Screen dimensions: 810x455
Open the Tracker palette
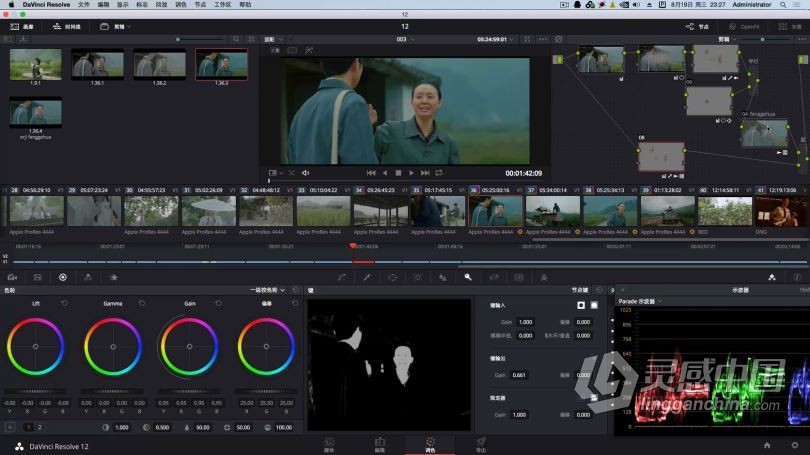tap(417, 277)
